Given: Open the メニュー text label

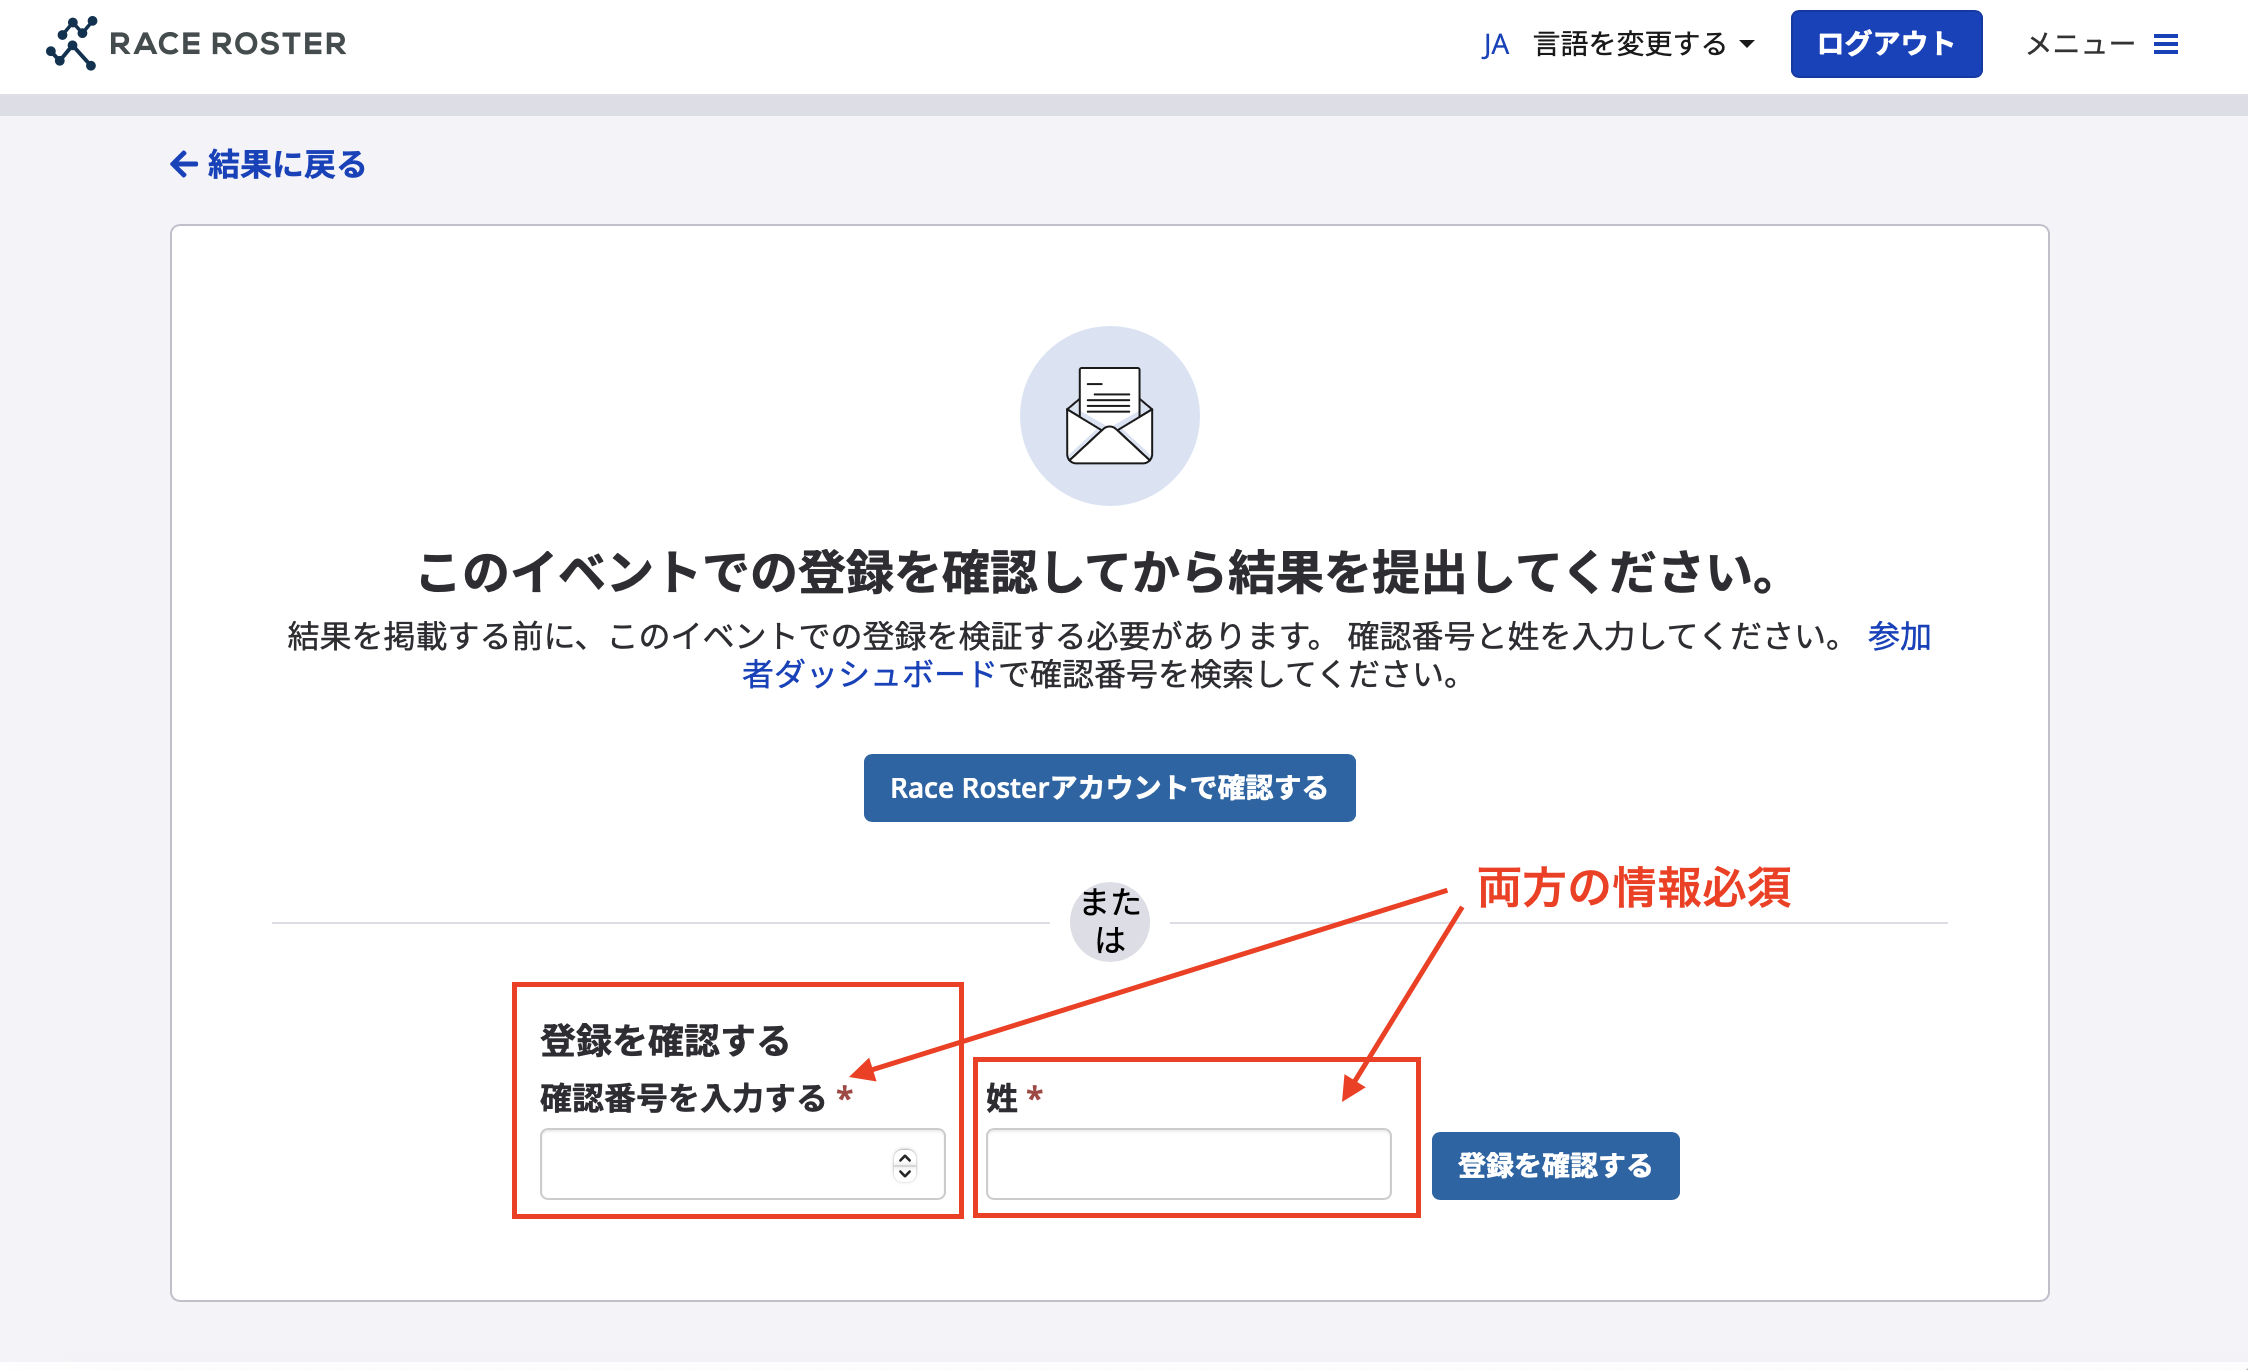Looking at the screenshot, I should 2080,44.
